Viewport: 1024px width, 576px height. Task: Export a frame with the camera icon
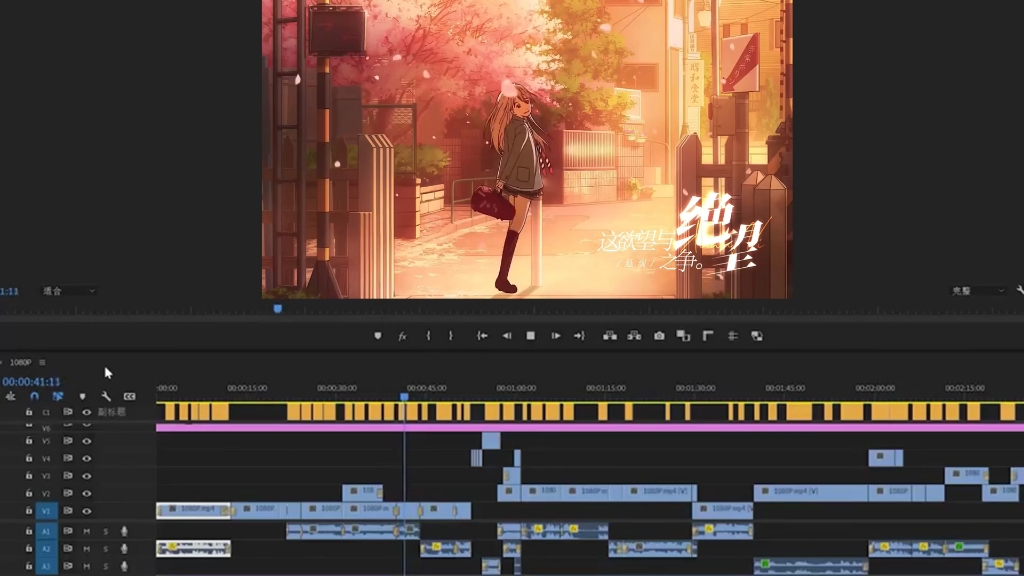pos(659,336)
